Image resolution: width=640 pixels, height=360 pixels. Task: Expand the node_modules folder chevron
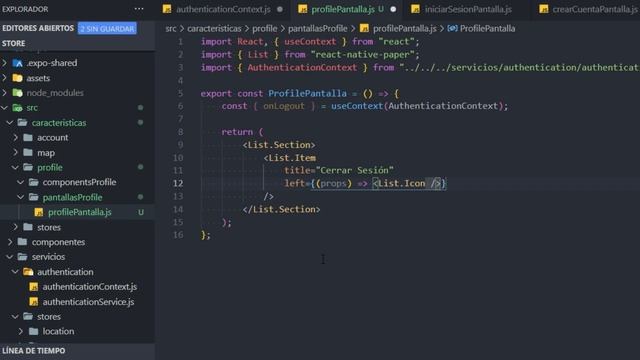click(5, 93)
